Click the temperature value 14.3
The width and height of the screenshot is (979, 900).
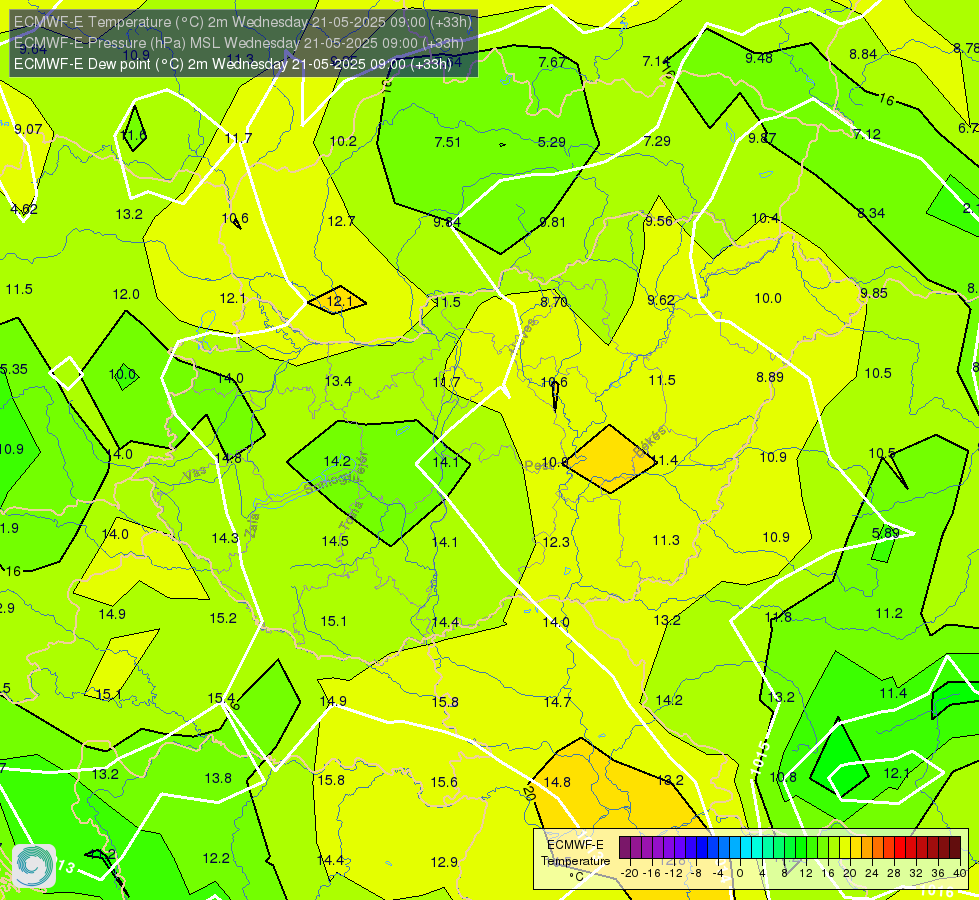pyautogui.click(x=225, y=538)
